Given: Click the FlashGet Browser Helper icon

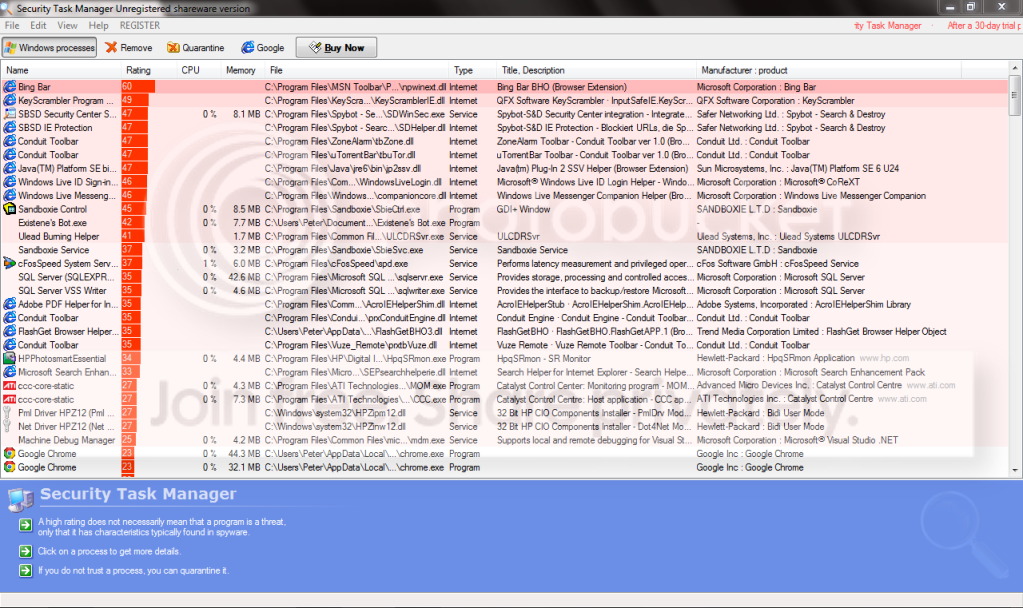Looking at the screenshot, I should point(10,331).
